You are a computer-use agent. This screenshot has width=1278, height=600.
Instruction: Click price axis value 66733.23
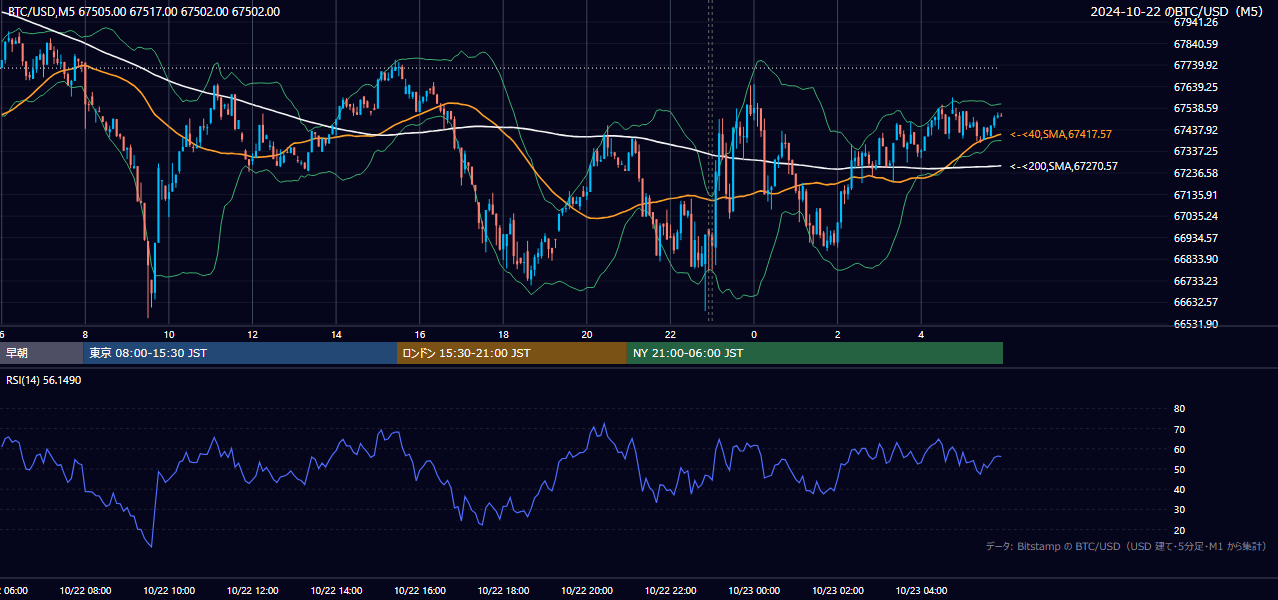tap(1196, 281)
